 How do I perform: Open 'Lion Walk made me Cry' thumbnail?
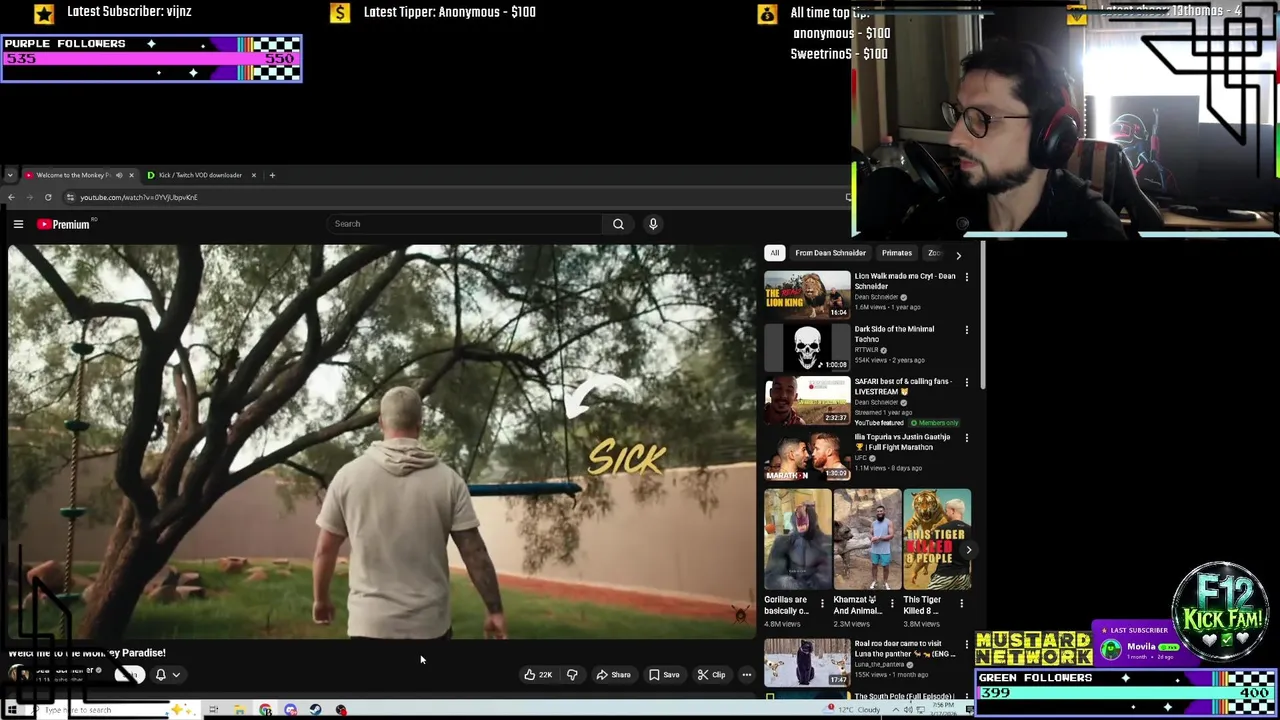coord(807,295)
